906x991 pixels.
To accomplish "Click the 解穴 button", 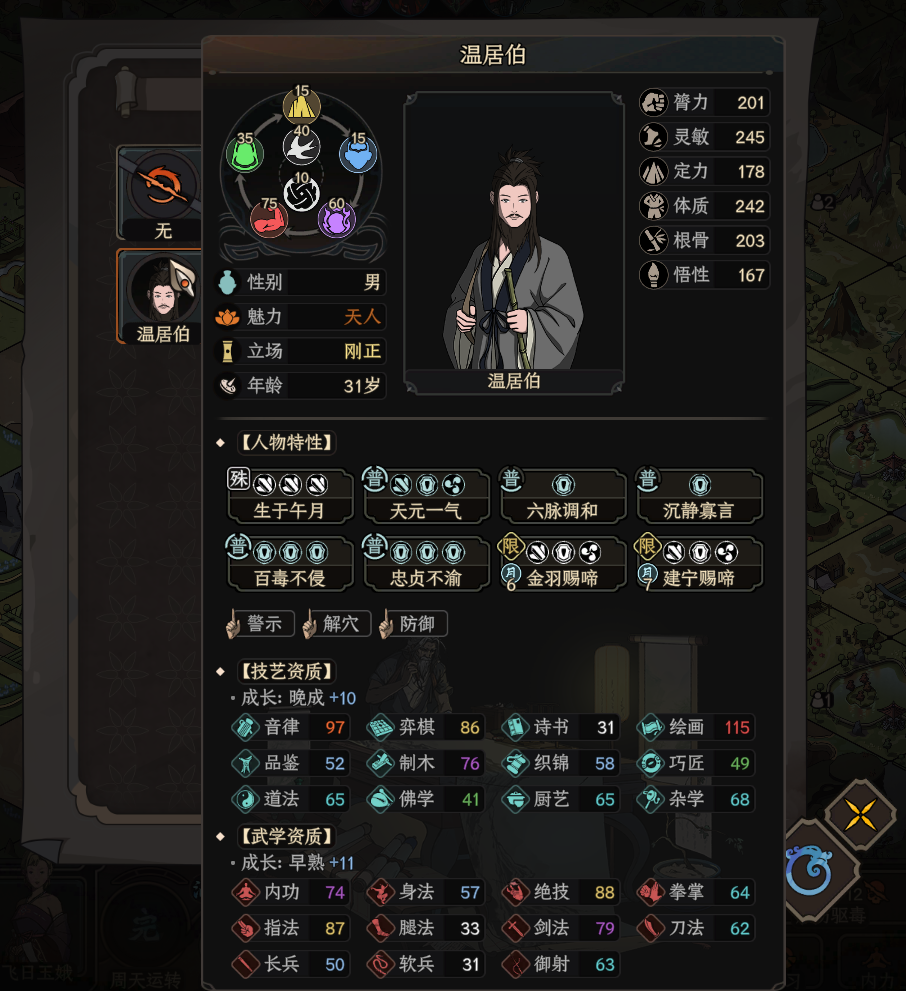I will point(337,624).
